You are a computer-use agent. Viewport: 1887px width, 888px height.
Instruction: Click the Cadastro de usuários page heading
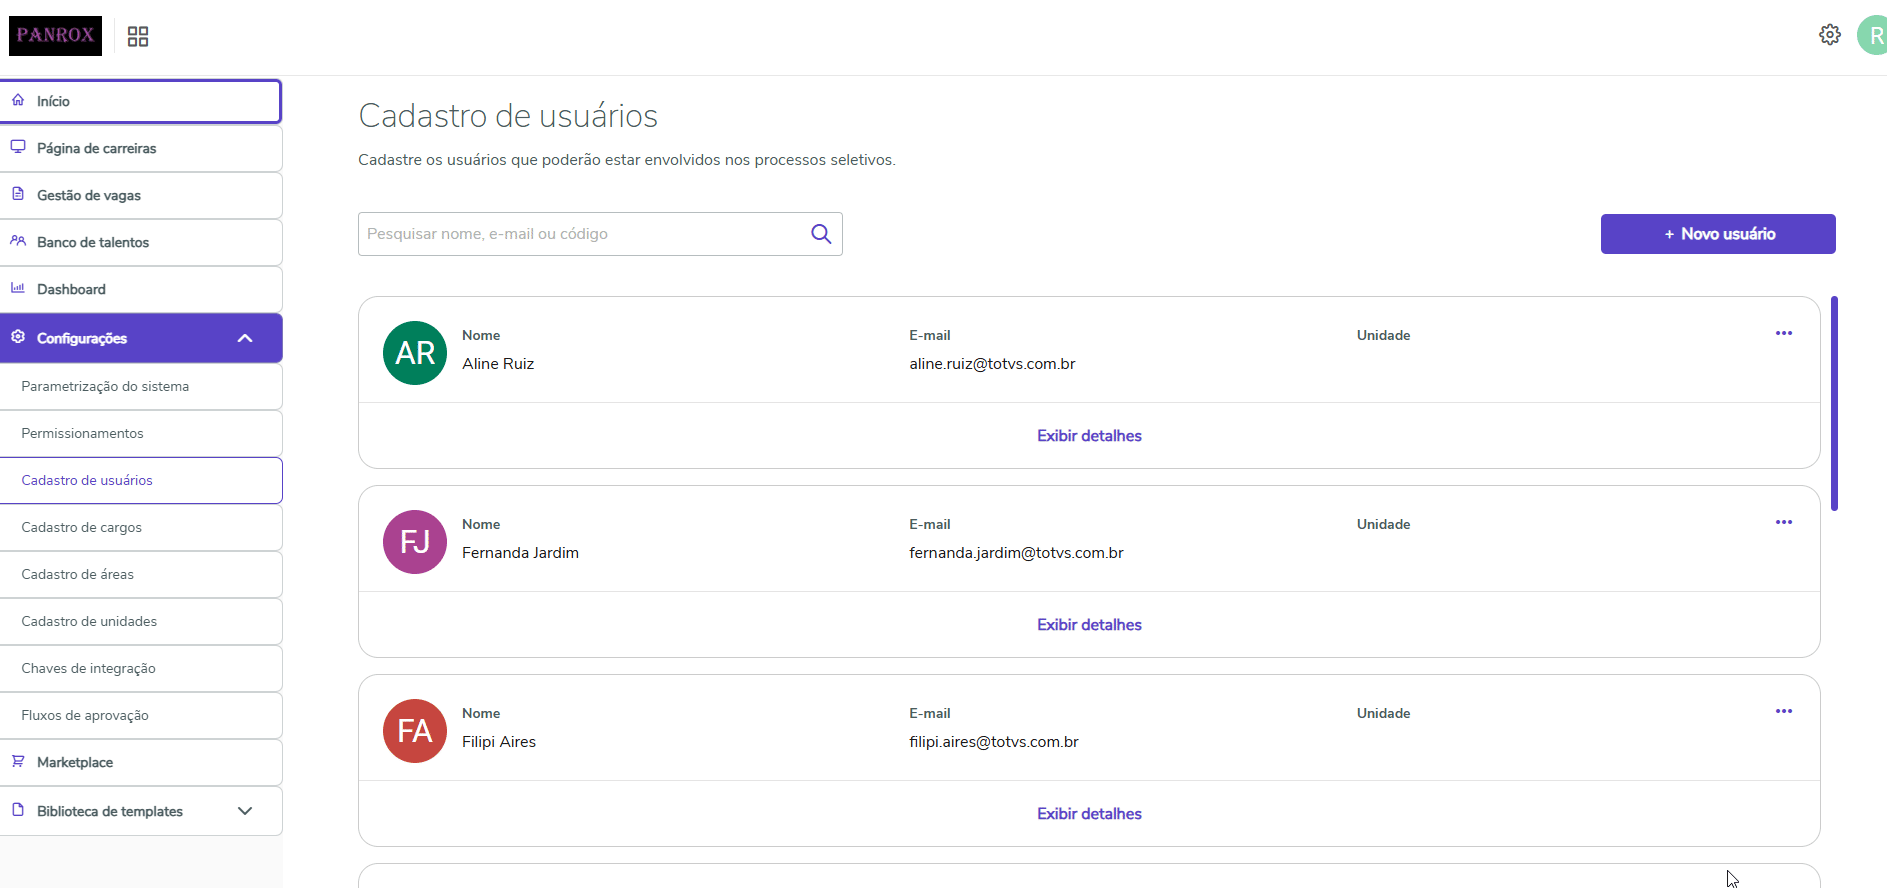point(508,116)
